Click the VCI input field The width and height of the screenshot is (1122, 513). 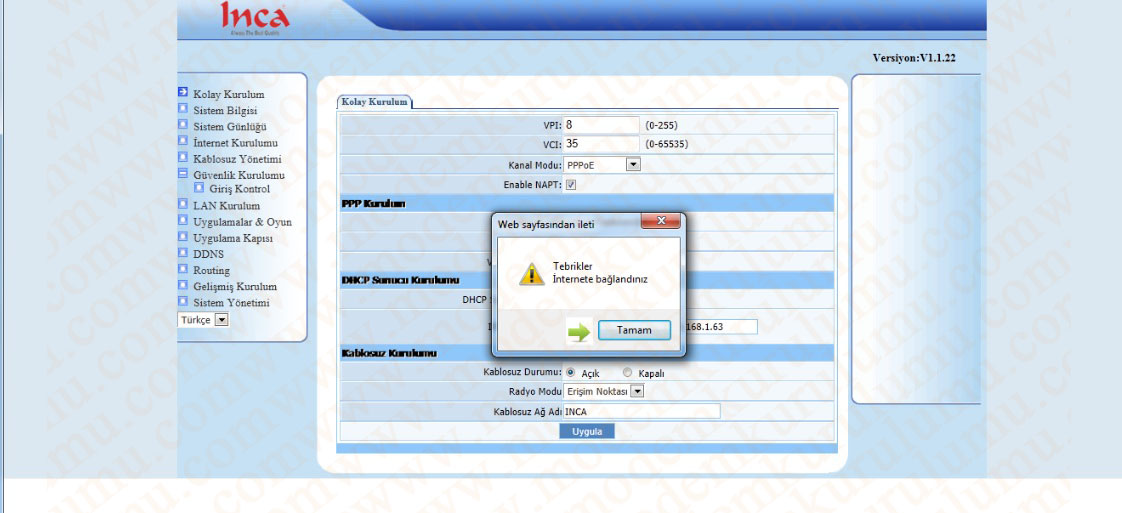[x=601, y=144]
